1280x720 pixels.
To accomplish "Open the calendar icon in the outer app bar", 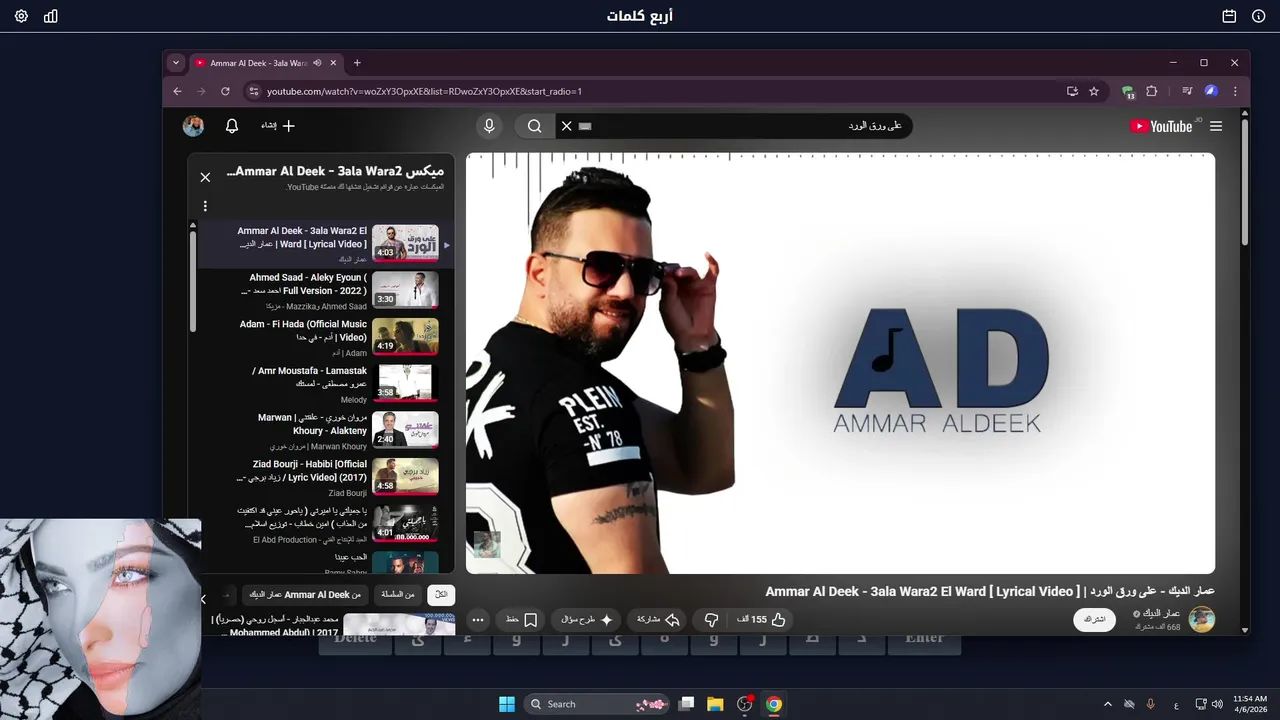I will pos(1229,16).
